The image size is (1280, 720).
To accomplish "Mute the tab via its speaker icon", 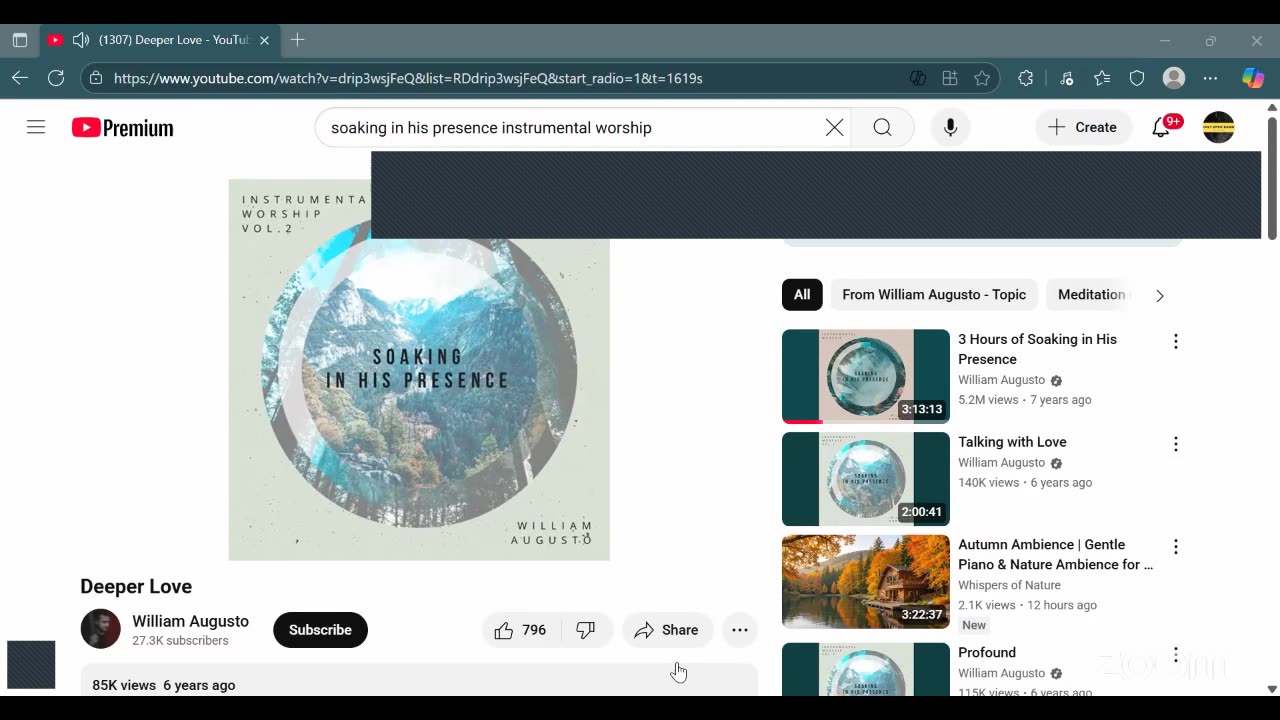I will pos(81,40).
